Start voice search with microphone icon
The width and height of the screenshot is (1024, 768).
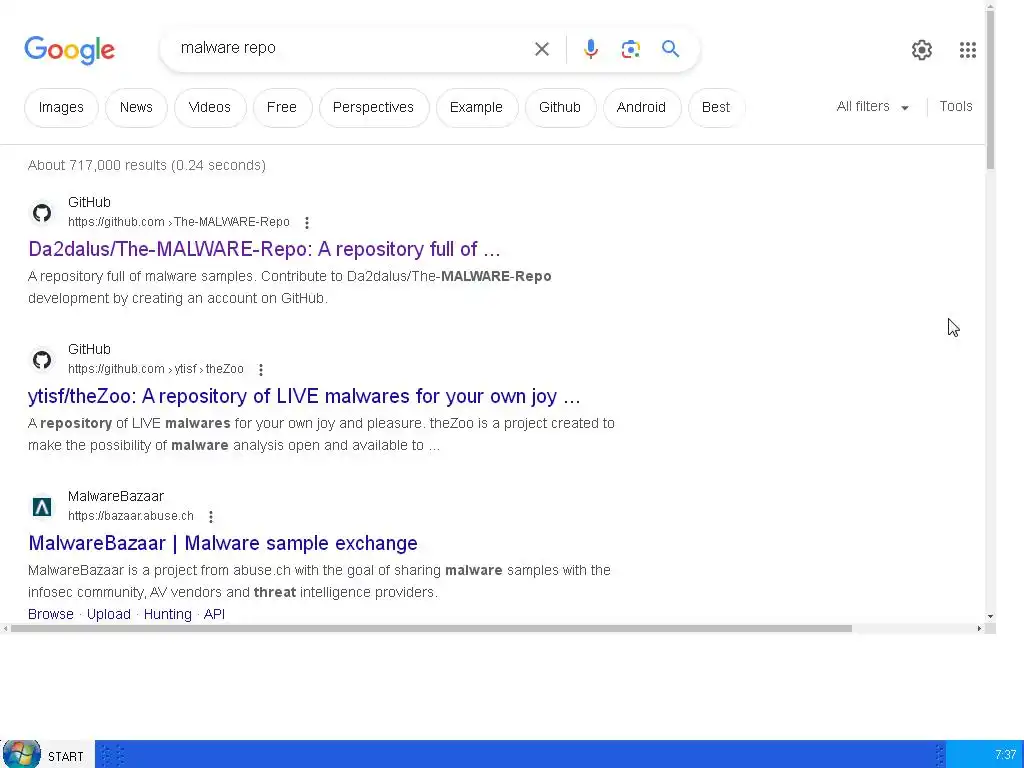coord(590,49)
